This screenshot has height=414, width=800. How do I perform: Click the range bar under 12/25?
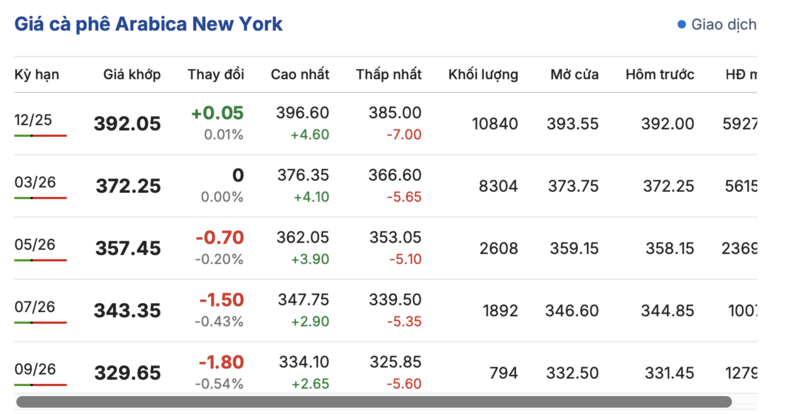coord(40,136)
